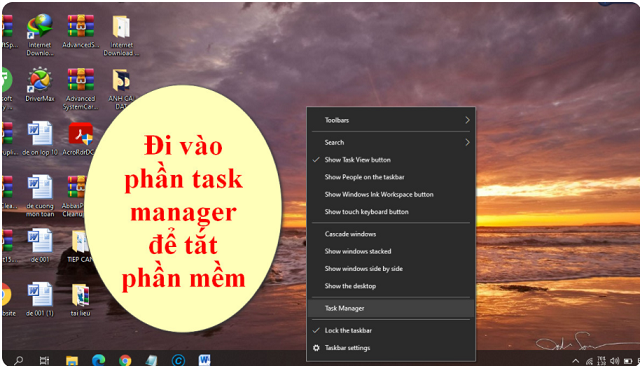
Task: Enable Show Windows Ink Workspace button
Action: (391, 195)
